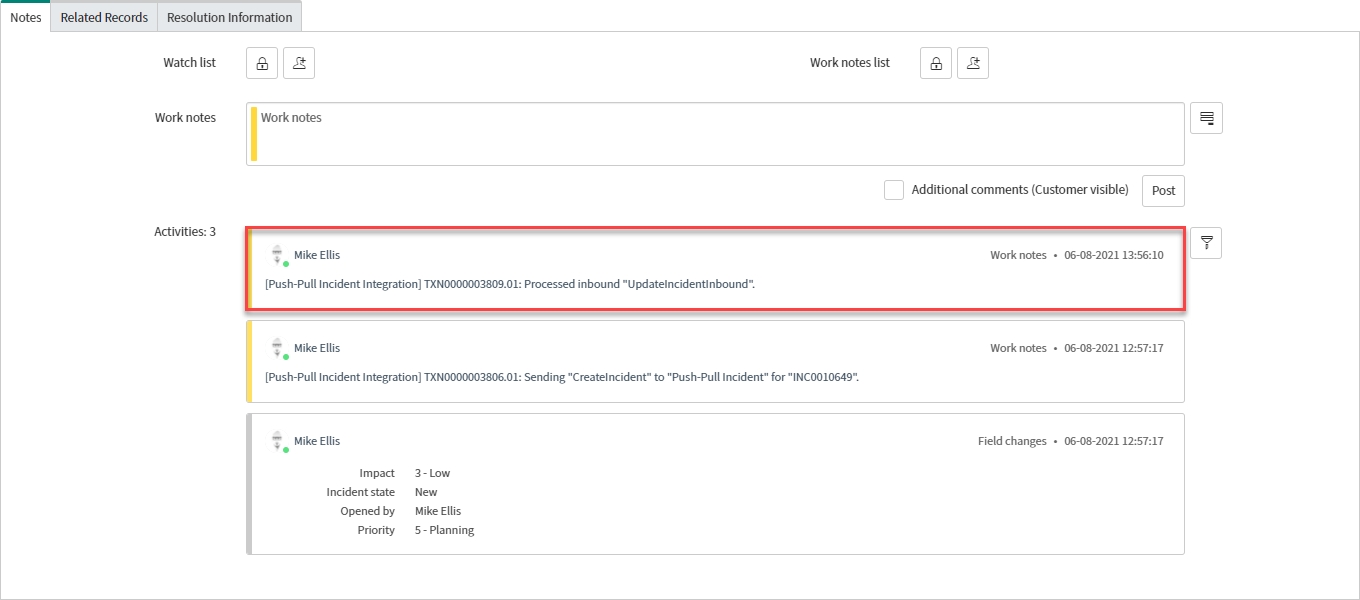Screen dimensions: 1360x600
Task: Open the Resolution Information tab
Action: click(x=229, y=17)
